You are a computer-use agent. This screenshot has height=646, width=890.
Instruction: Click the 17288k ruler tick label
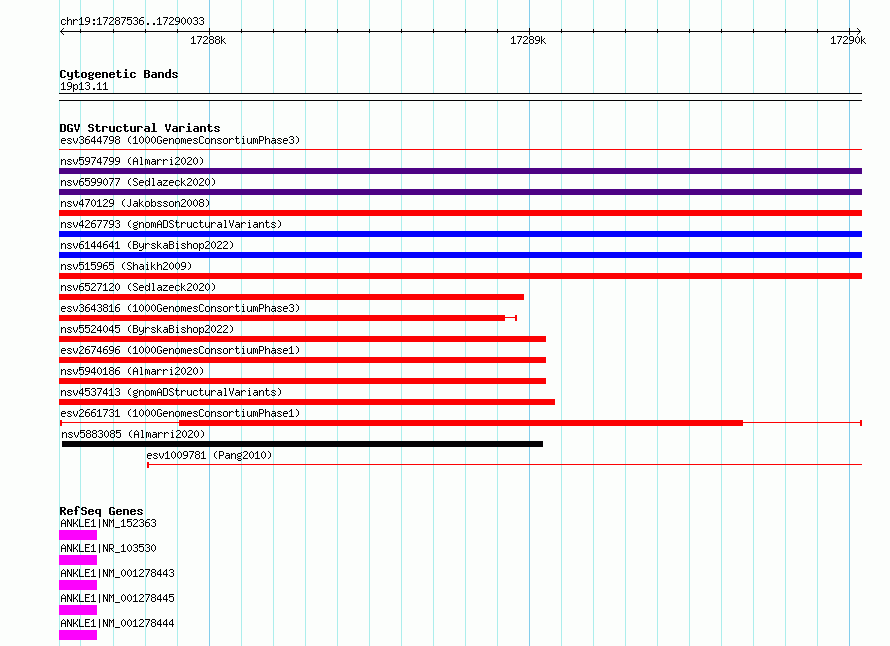tap(208, 40)
